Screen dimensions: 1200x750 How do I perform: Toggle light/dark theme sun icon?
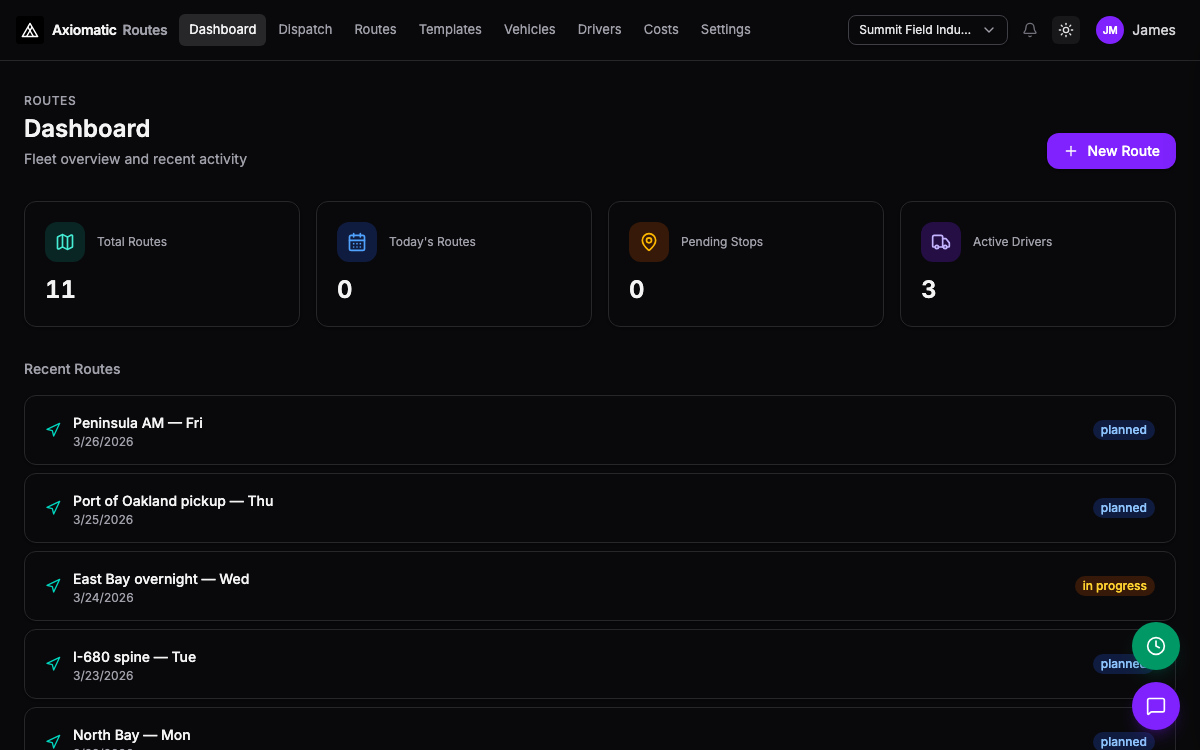pos(1066,30)
